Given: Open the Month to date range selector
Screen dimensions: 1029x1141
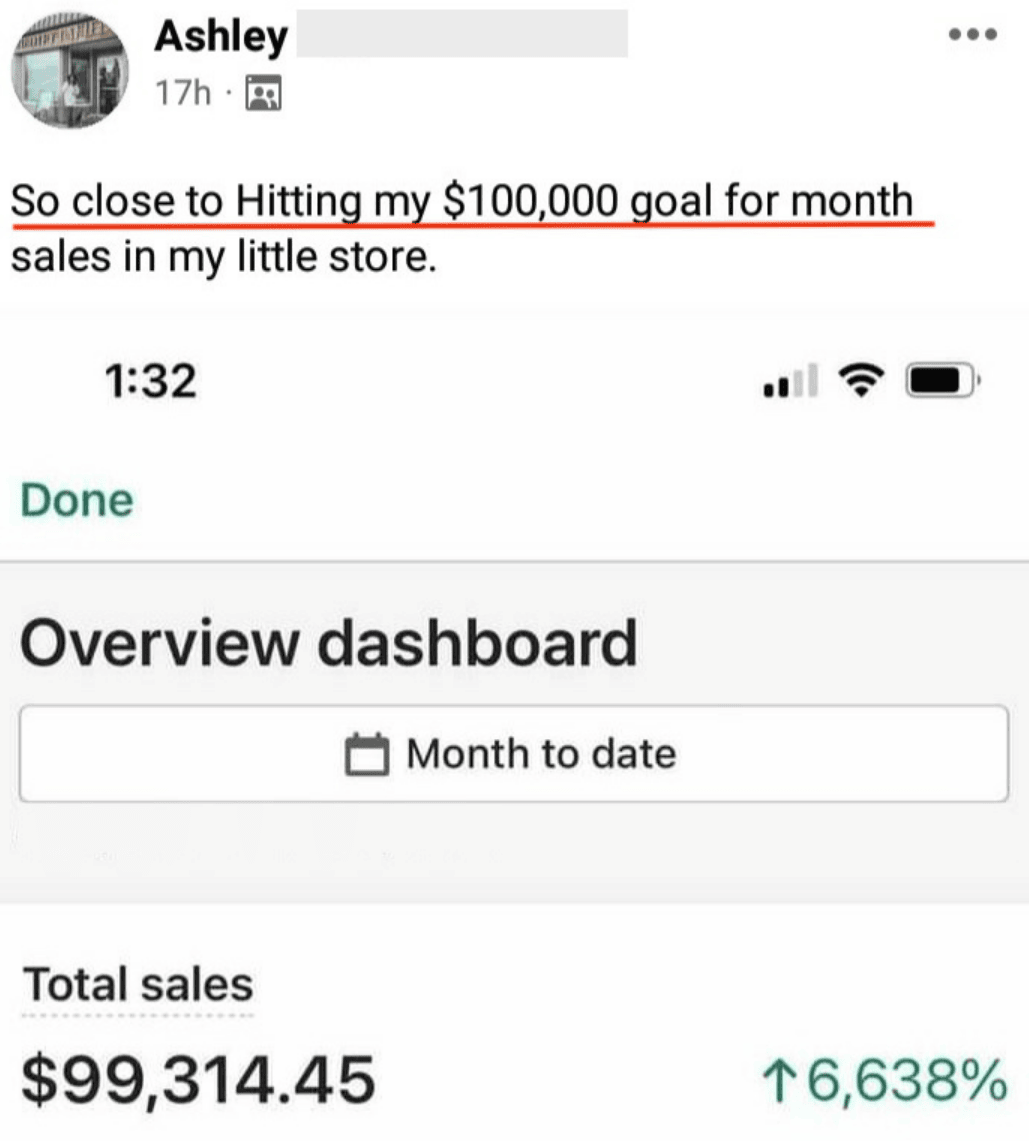Looking at the screenshot, I should pos(514,754).
